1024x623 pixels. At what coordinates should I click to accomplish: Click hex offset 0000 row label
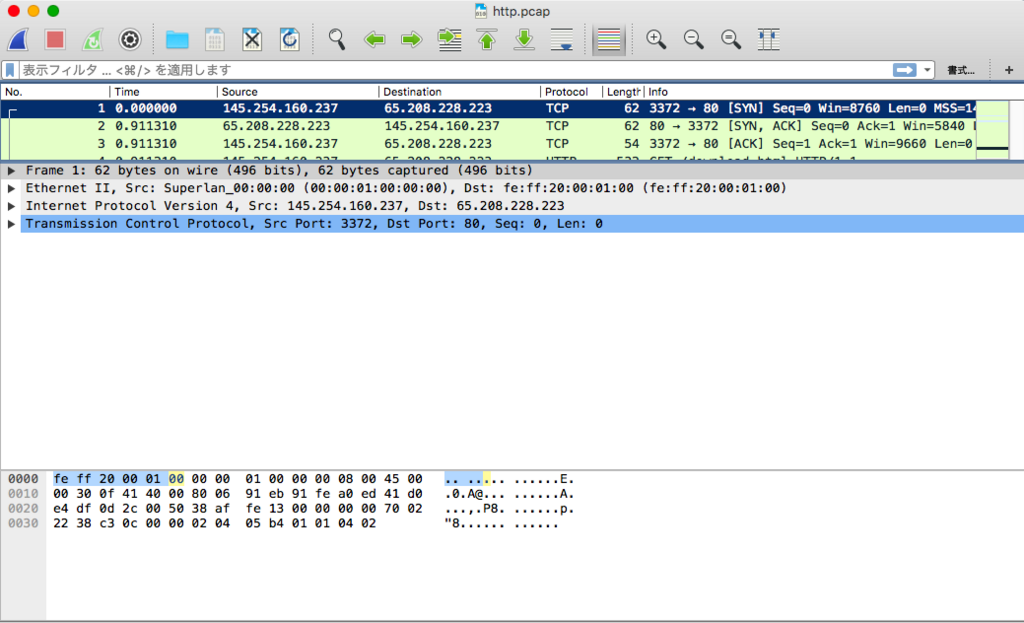pos(24,479)
